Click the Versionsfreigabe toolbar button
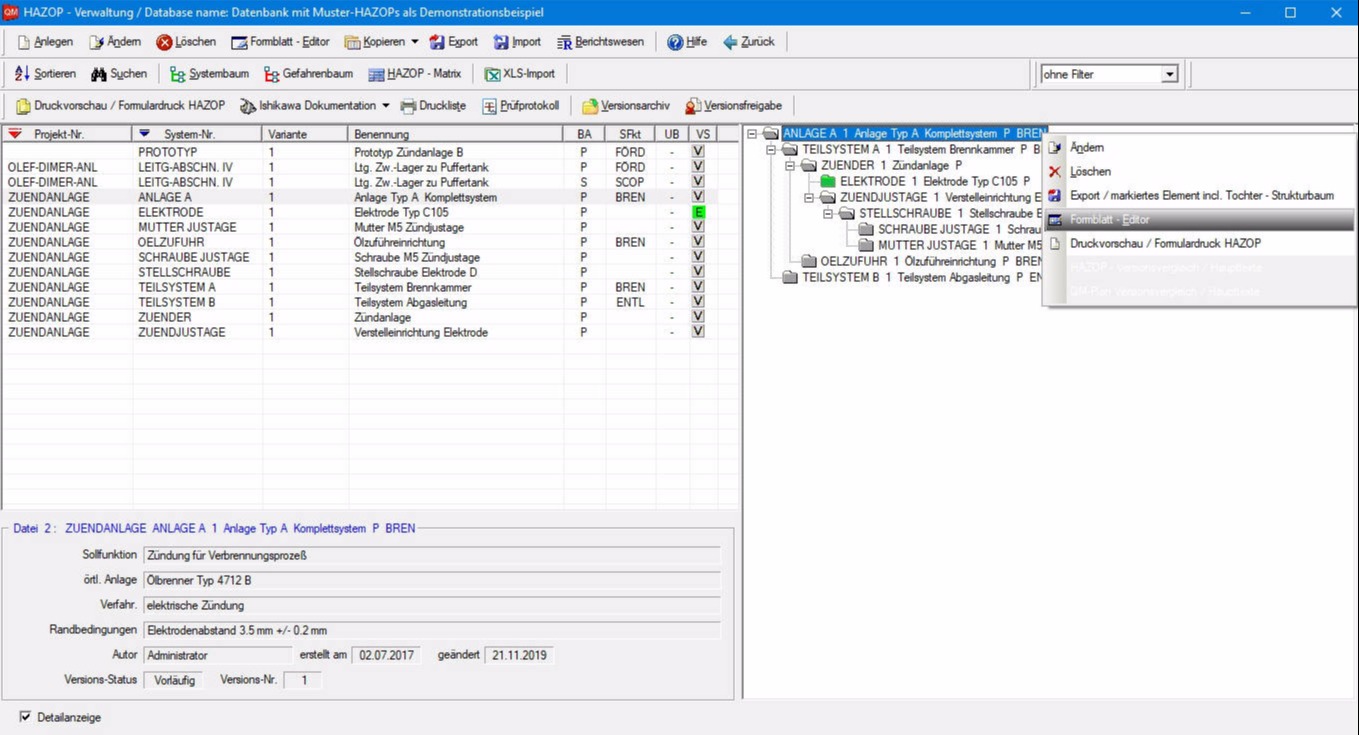This screenshot has height=735, width=1359. pyautogui.click(x=733, y=106)
